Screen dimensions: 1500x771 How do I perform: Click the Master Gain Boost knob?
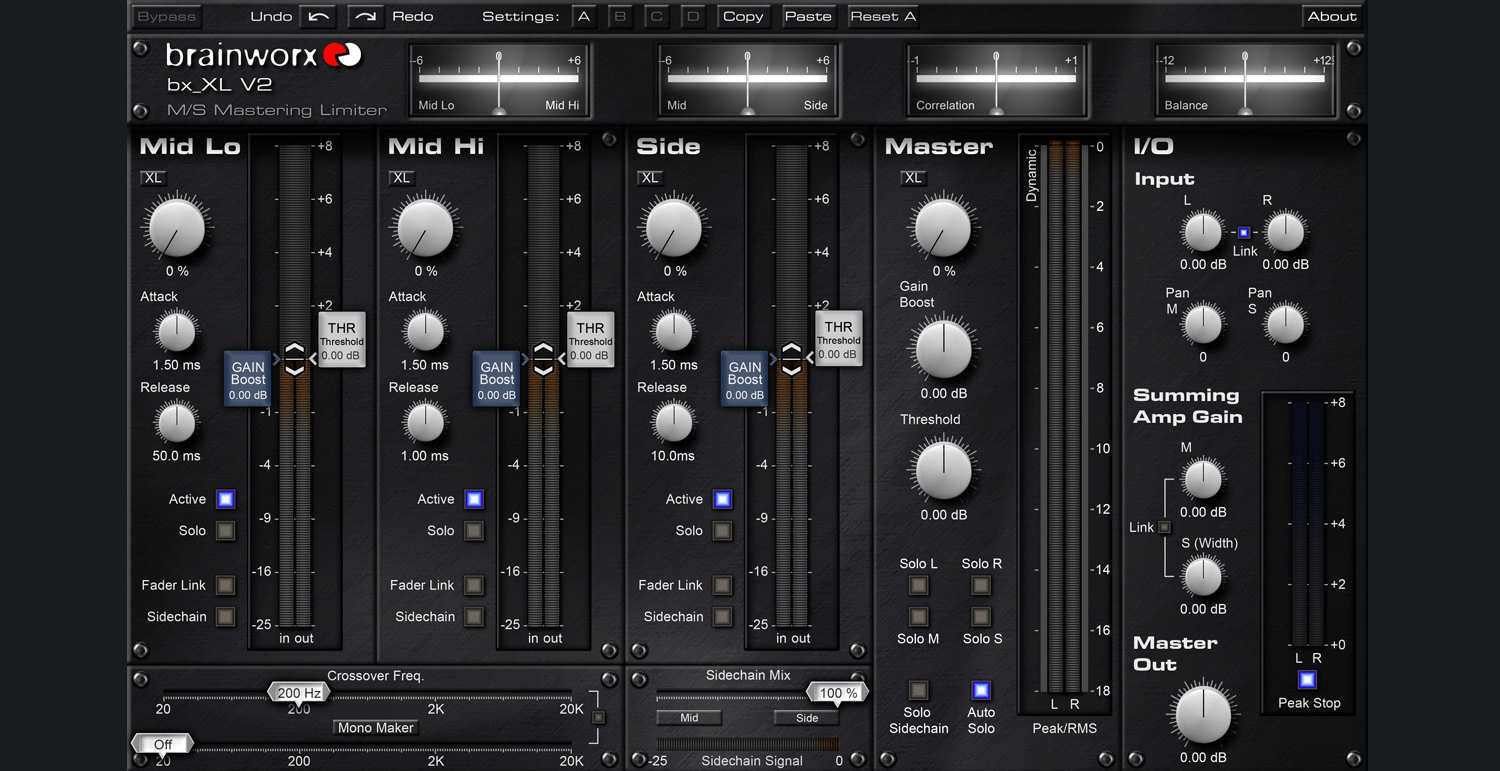[x=943, y=349]
